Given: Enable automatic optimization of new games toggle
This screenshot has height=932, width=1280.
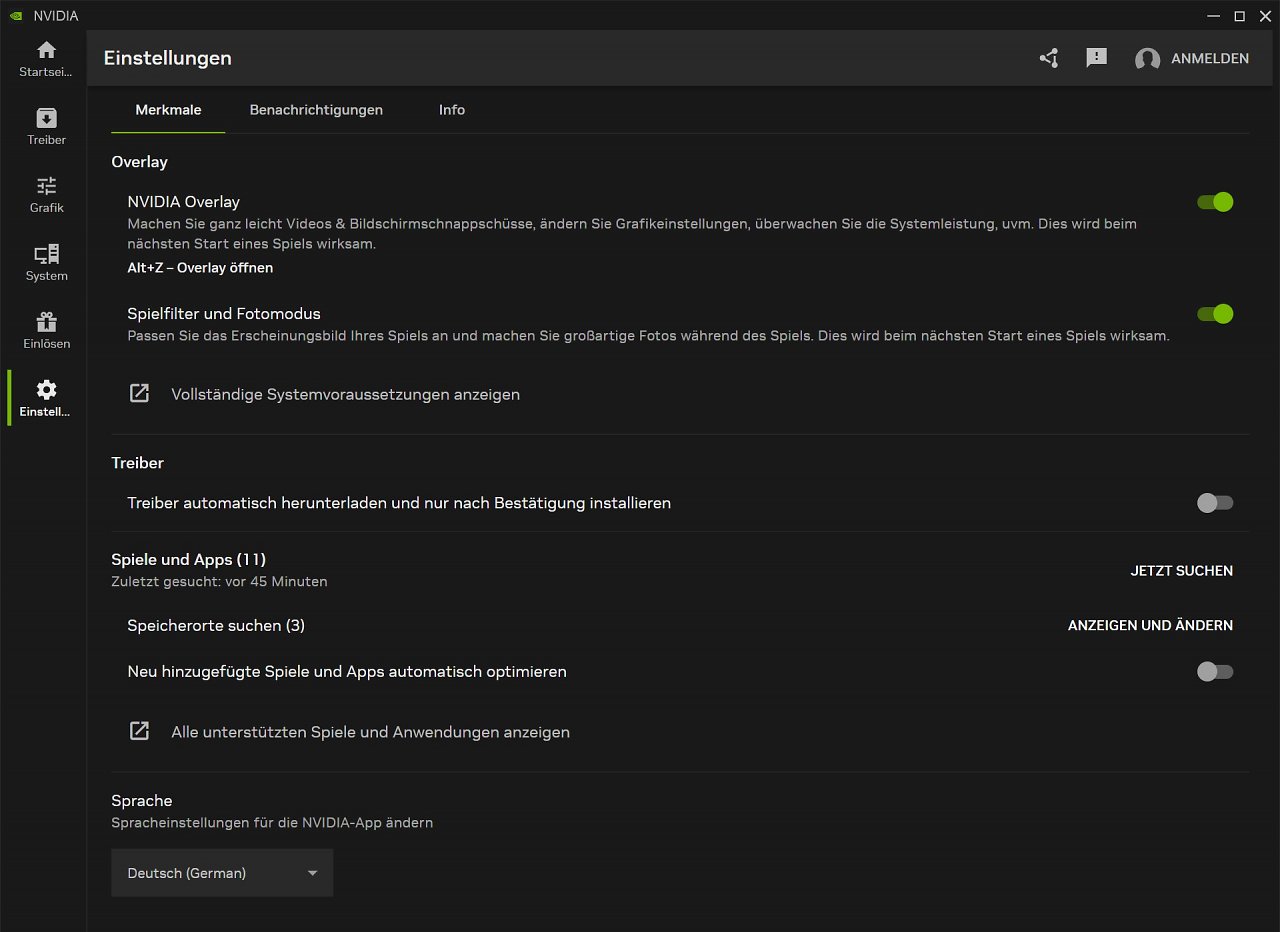Looking at the screenshot, I should tap(1215, 672).
